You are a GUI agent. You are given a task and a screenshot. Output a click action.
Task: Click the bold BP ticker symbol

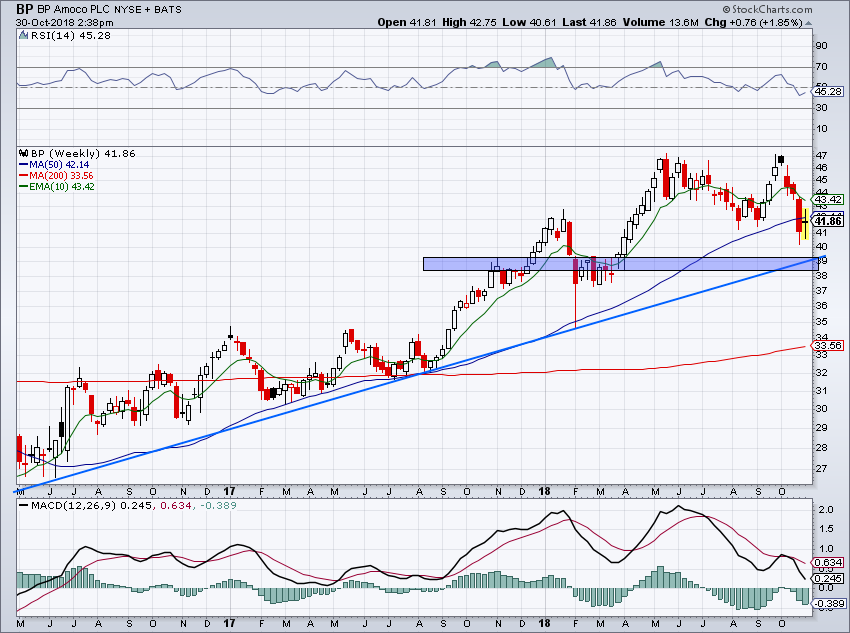(x=24, y=9)
